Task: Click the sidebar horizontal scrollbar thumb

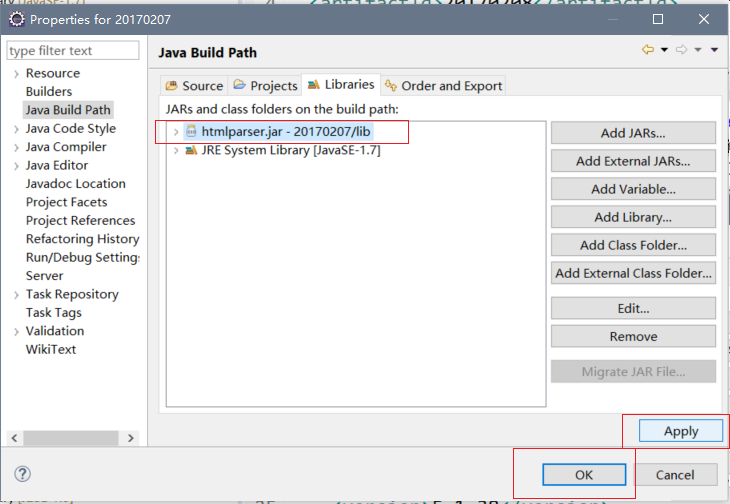Action: (71, 438)
